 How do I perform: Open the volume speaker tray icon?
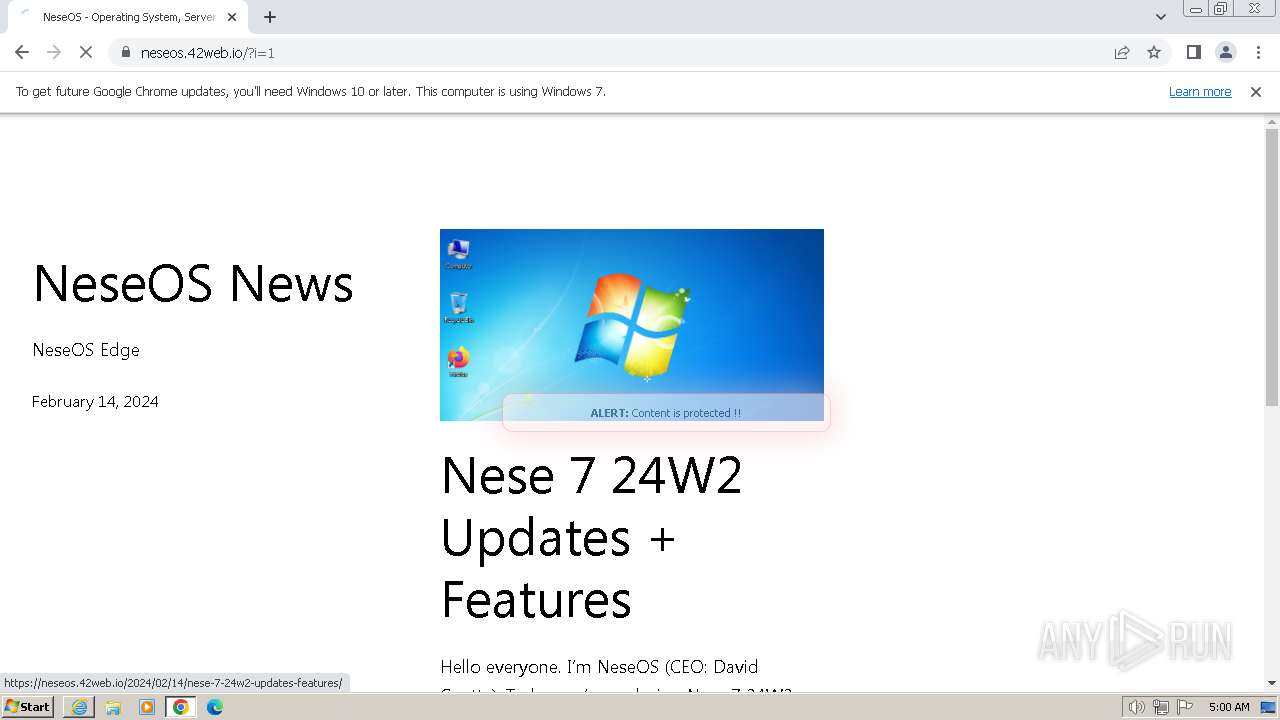click(x=1137, y=707)
